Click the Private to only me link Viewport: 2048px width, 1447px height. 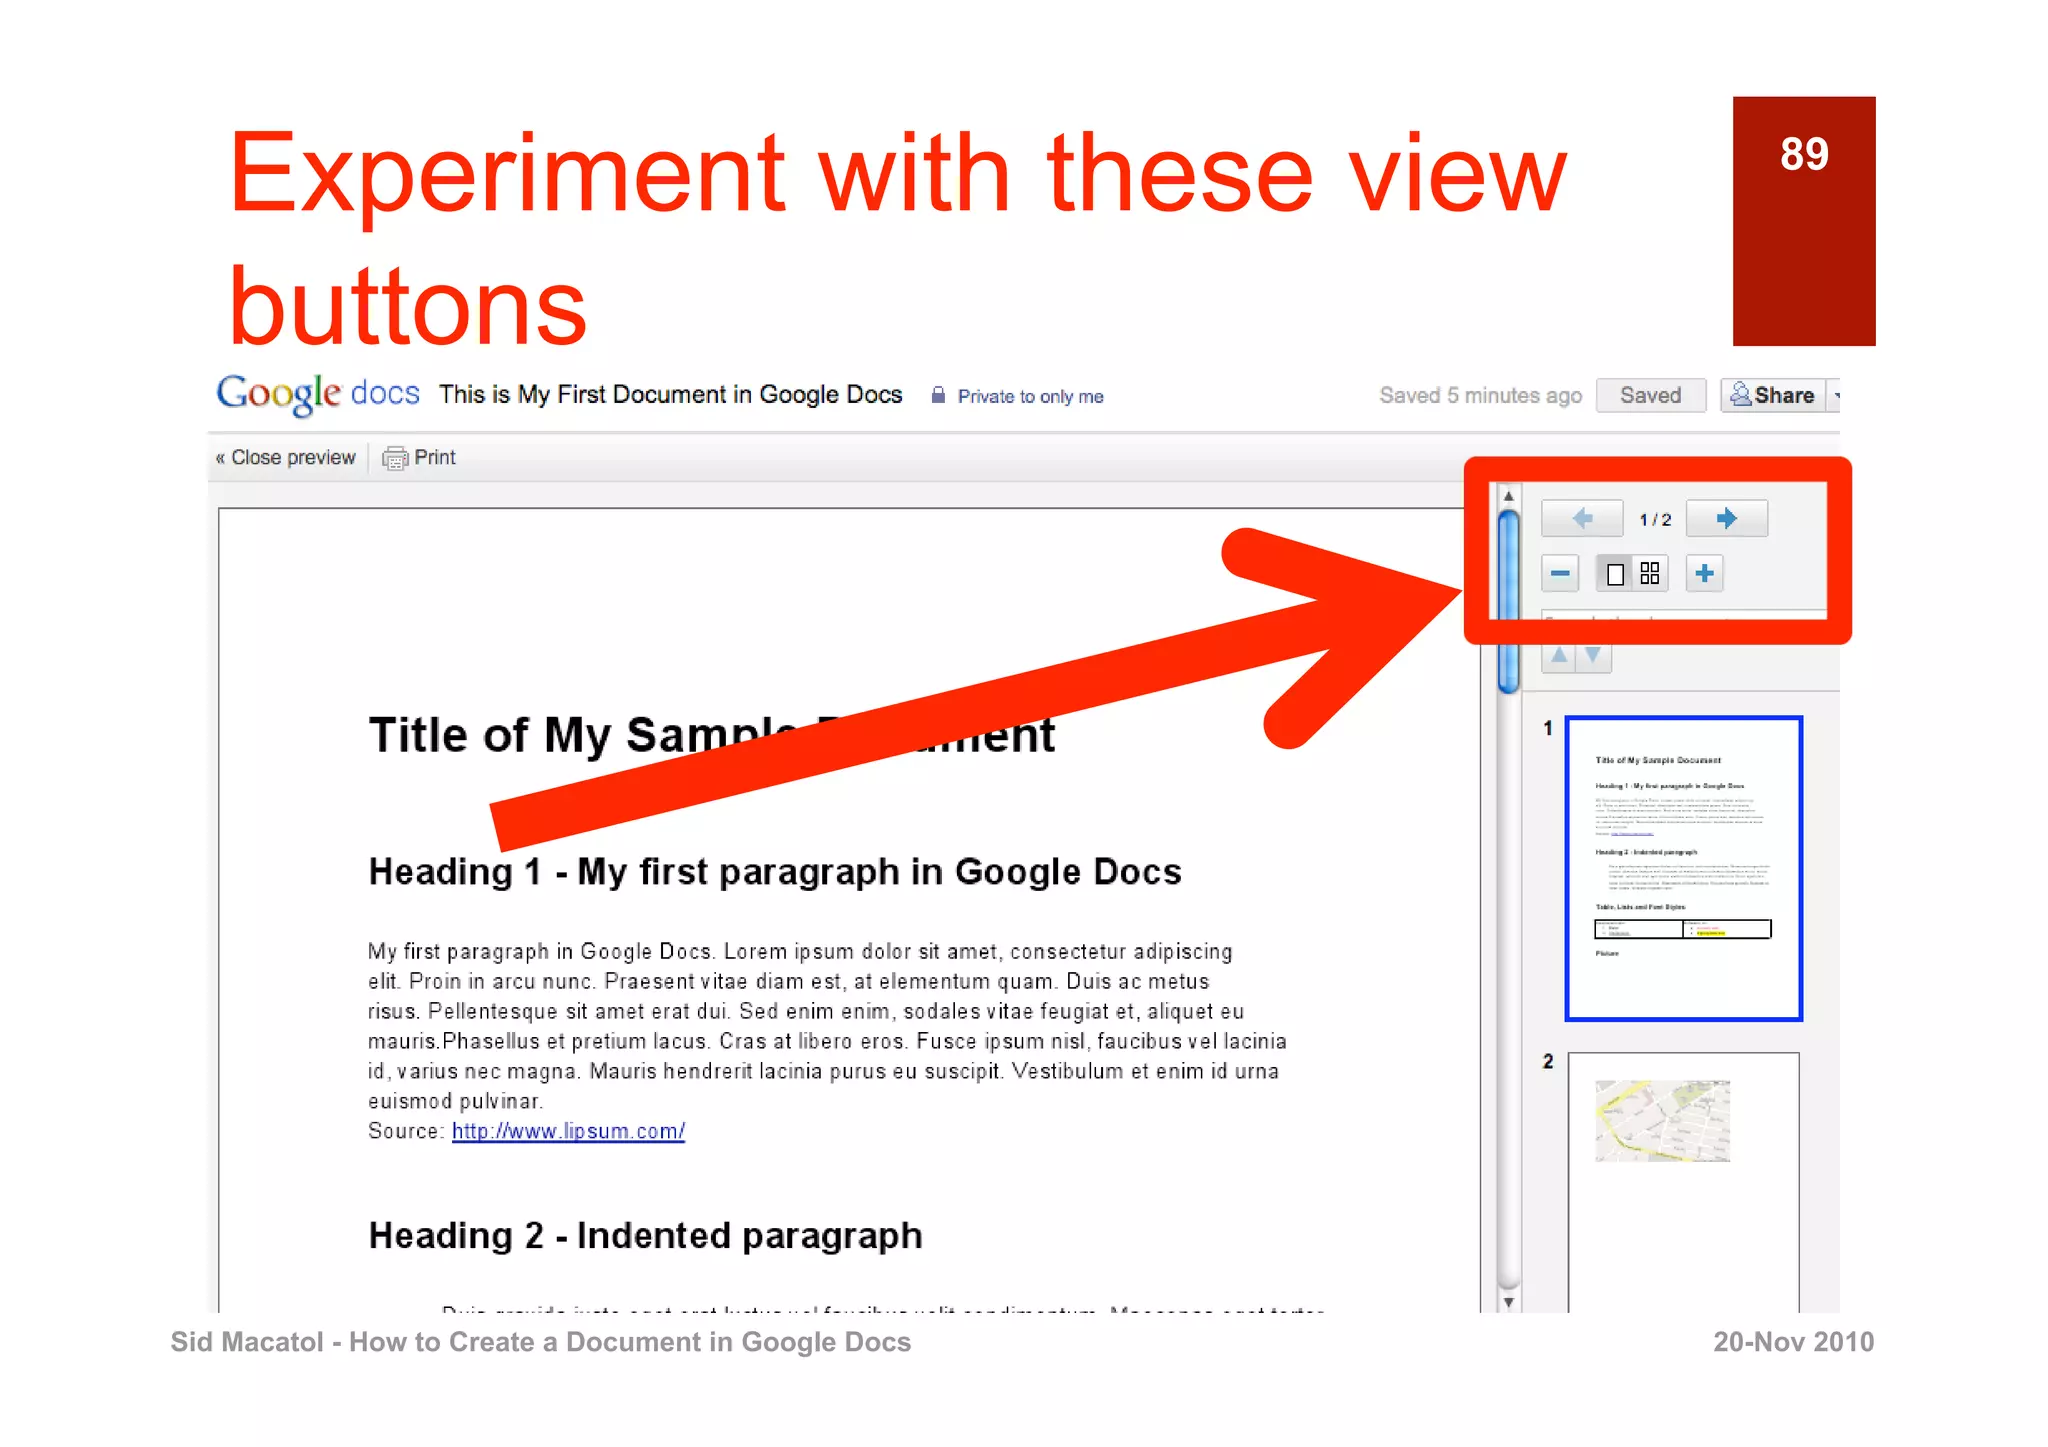(x=1030, y=397)
